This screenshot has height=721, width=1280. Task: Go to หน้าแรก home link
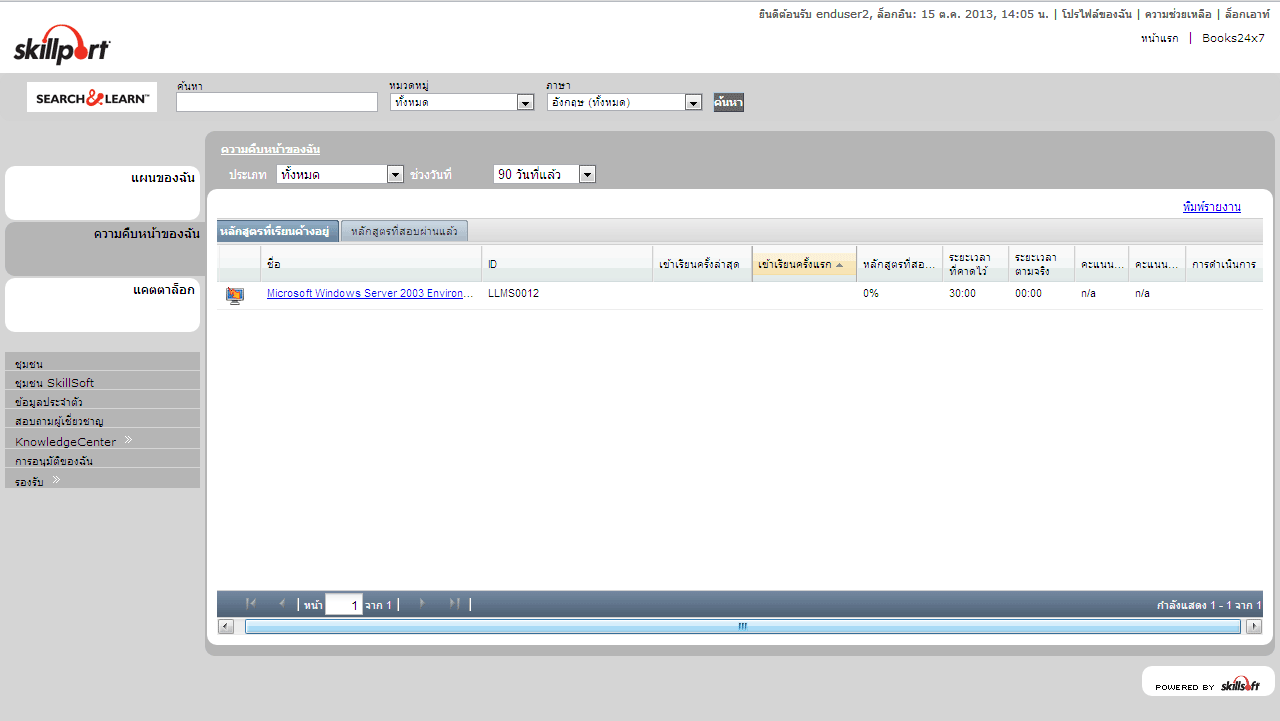click(1159, 38)
